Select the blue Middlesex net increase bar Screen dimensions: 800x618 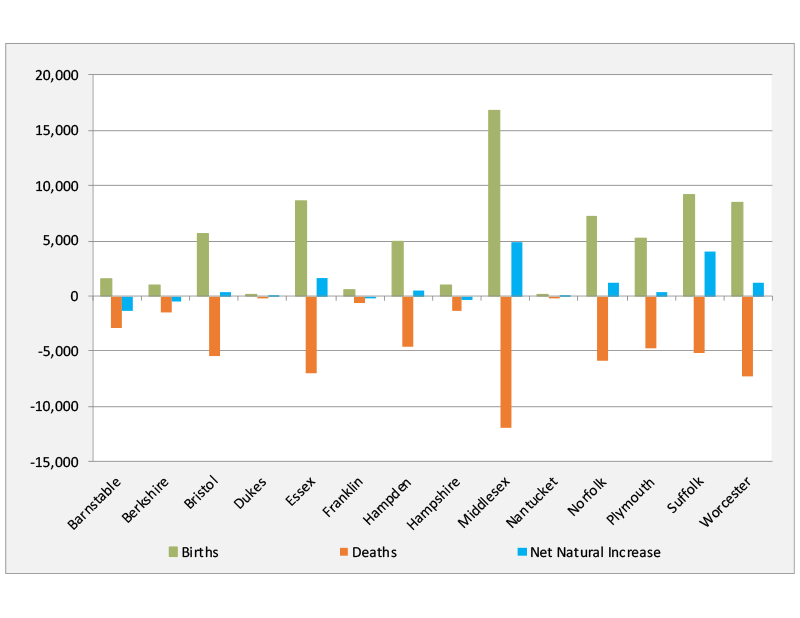pyautogui.click(x=516, y=269)
